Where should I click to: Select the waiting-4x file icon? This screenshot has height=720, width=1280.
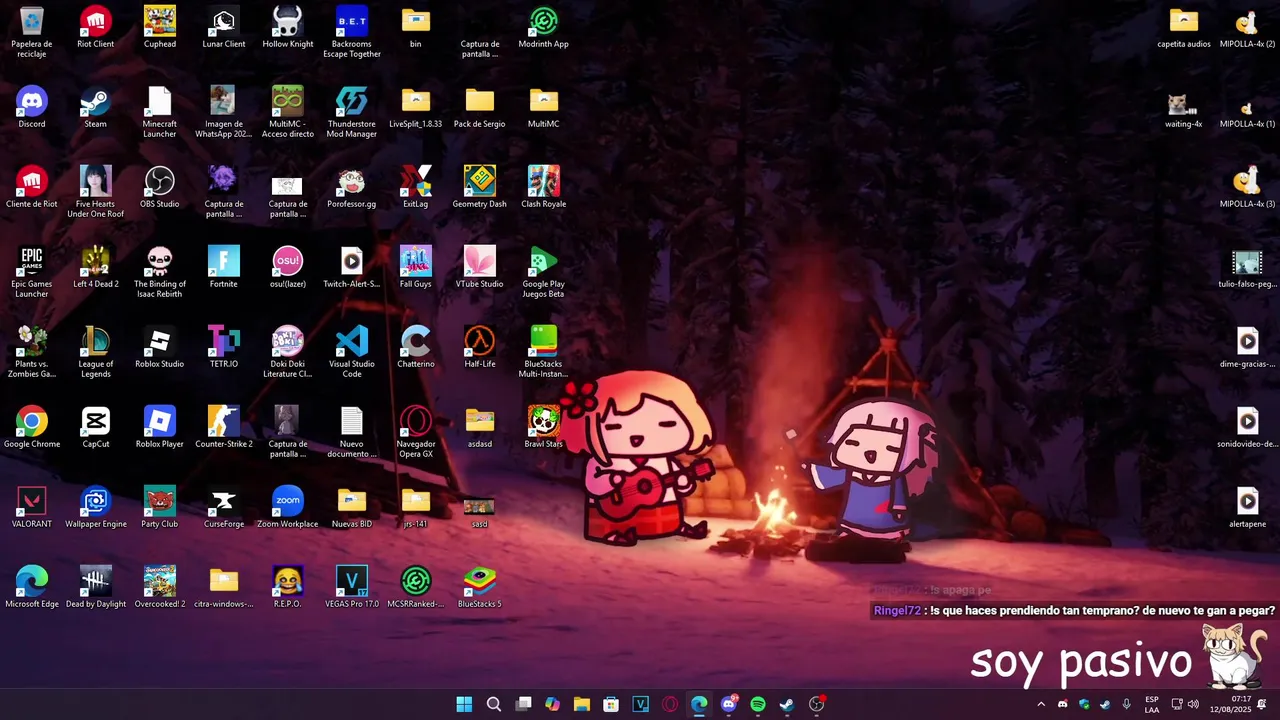[1184, 107]
